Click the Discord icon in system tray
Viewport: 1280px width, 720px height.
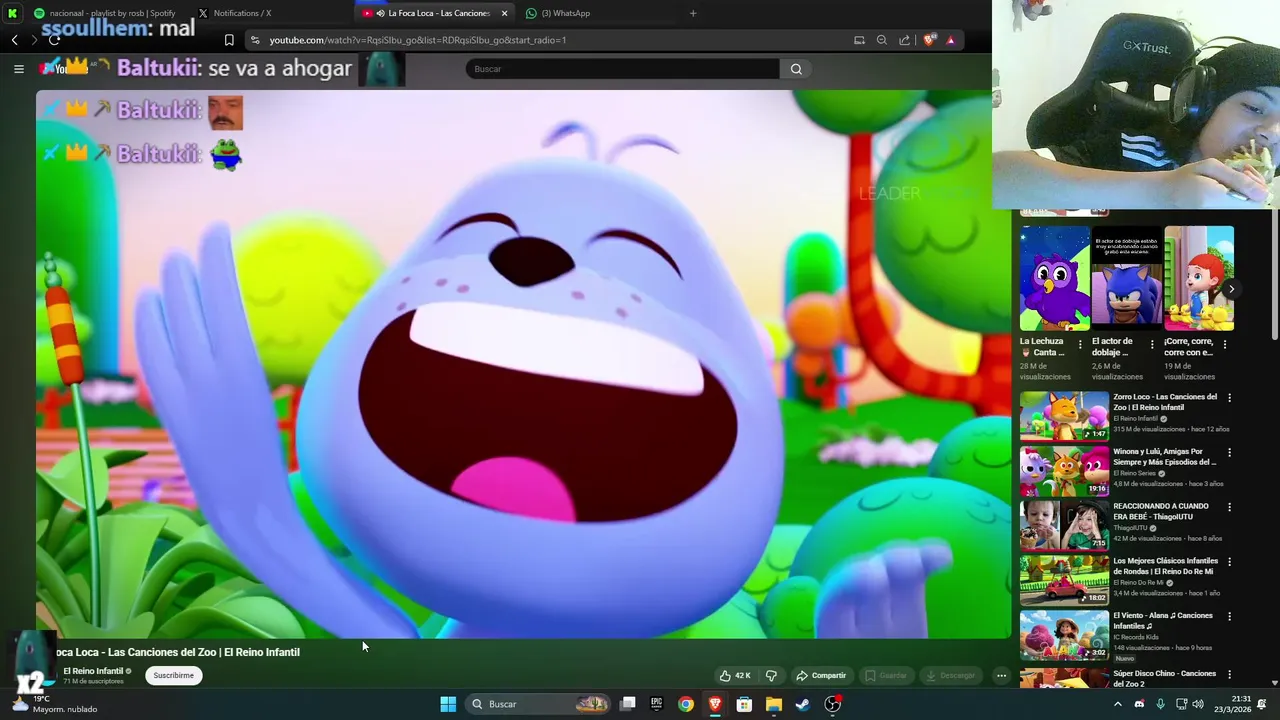[x=1139, y=704]
